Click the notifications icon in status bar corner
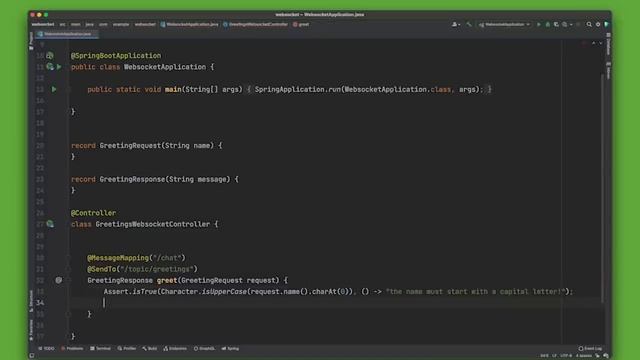 606,356
